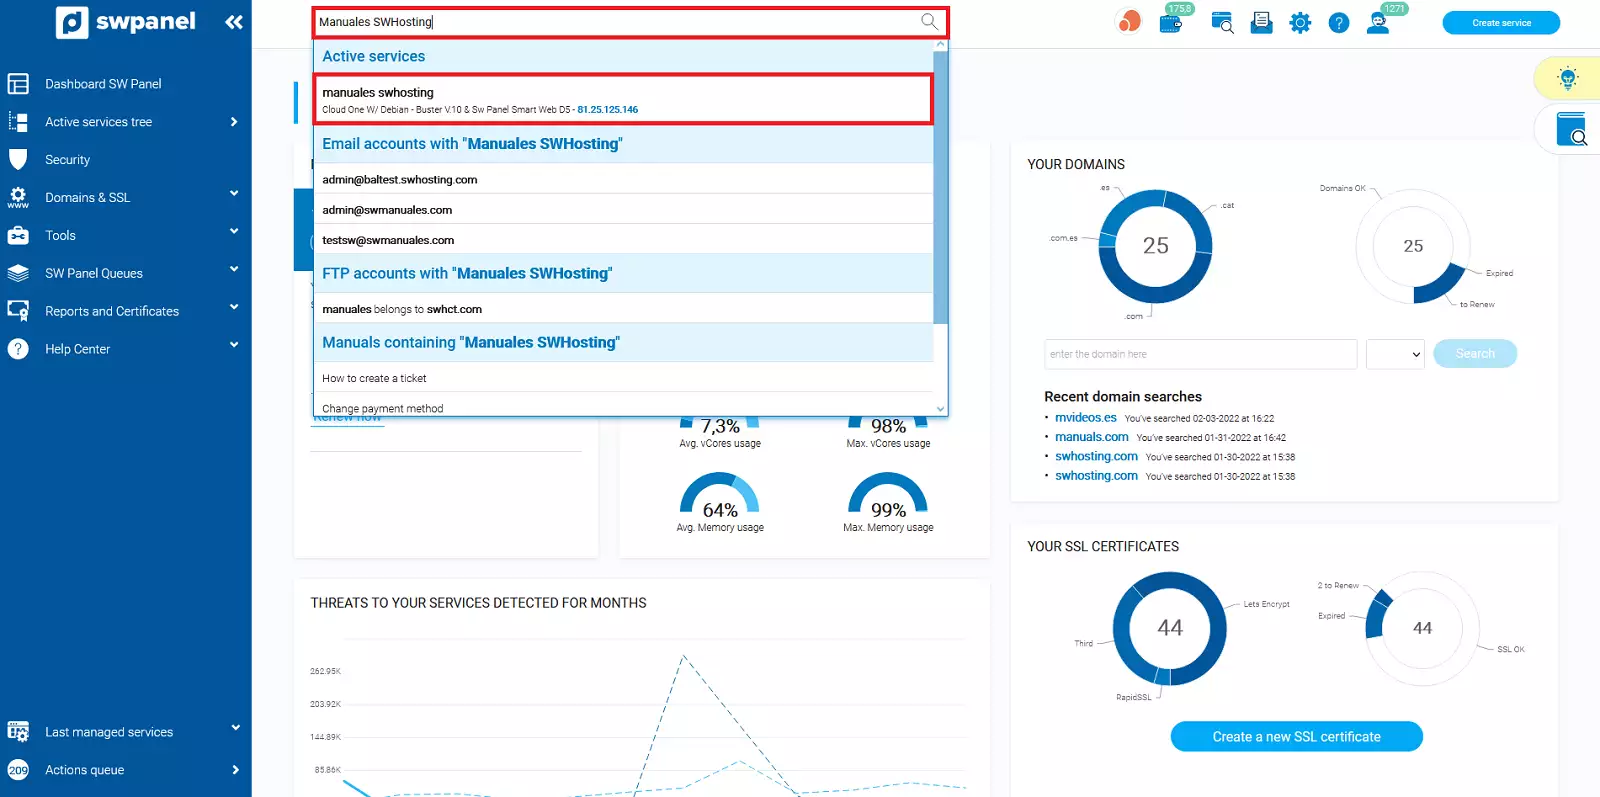Click the question mark help icon
1600x797 pixels.
pyautogui.click(x=1339, y=23)
